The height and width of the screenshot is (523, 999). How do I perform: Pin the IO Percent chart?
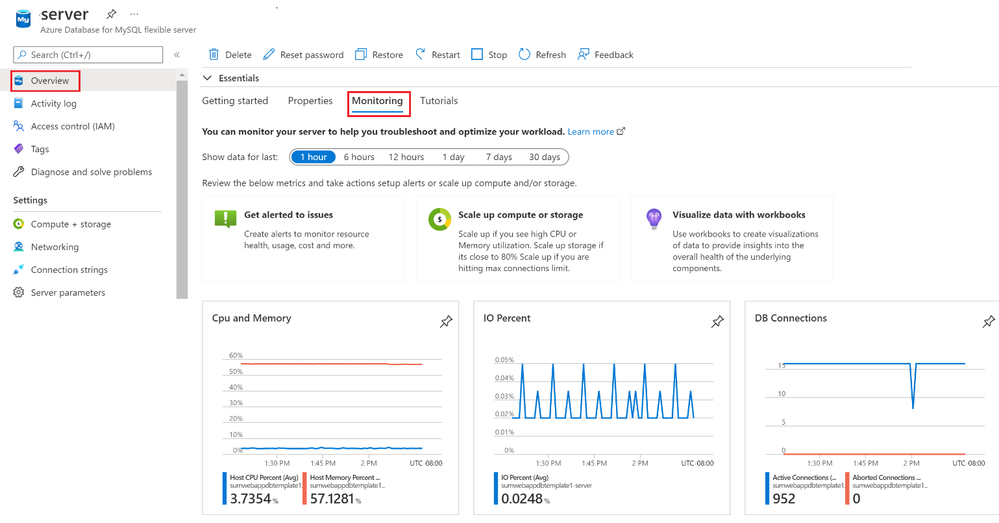[x=717, y=322]
